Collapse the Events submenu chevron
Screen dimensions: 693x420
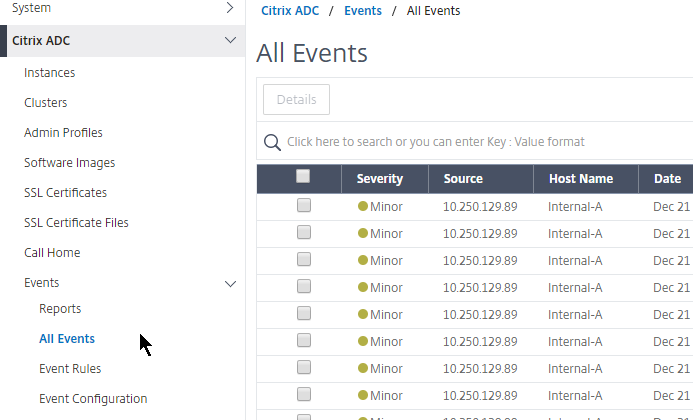click(x=230, y=284)
